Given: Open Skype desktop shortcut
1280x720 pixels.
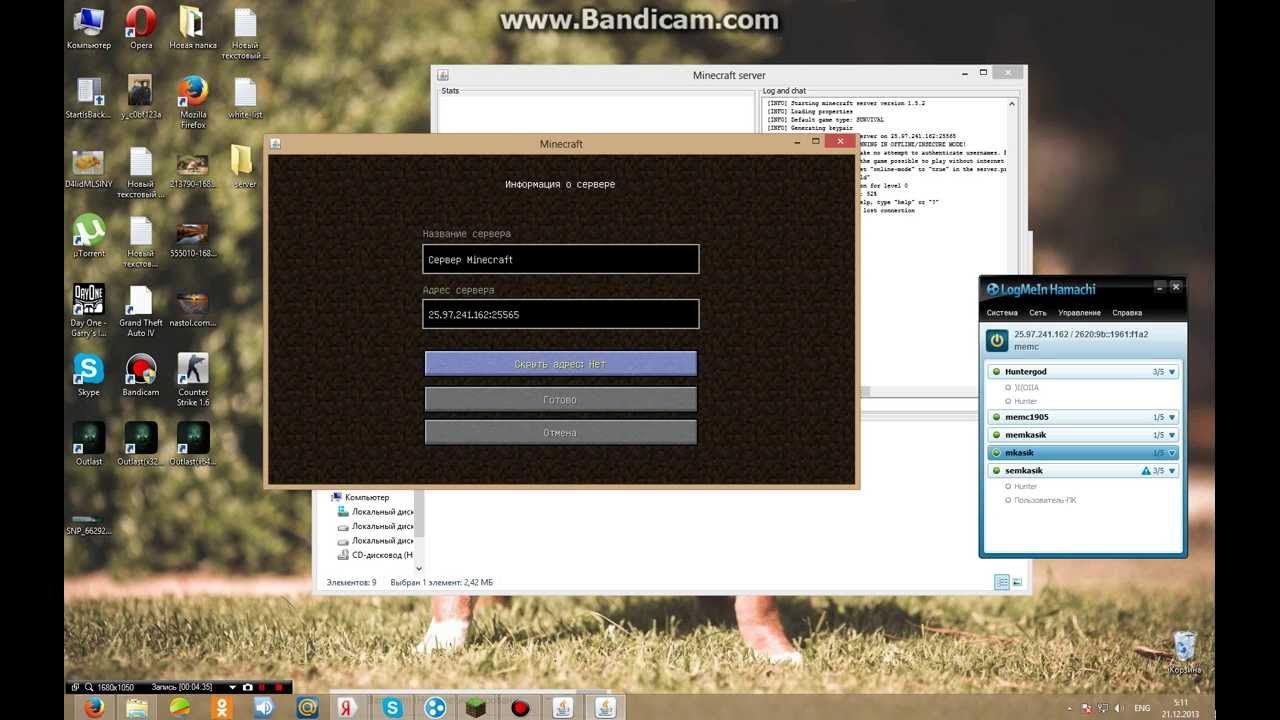Looking at the screenshot, I should (89, 375).
